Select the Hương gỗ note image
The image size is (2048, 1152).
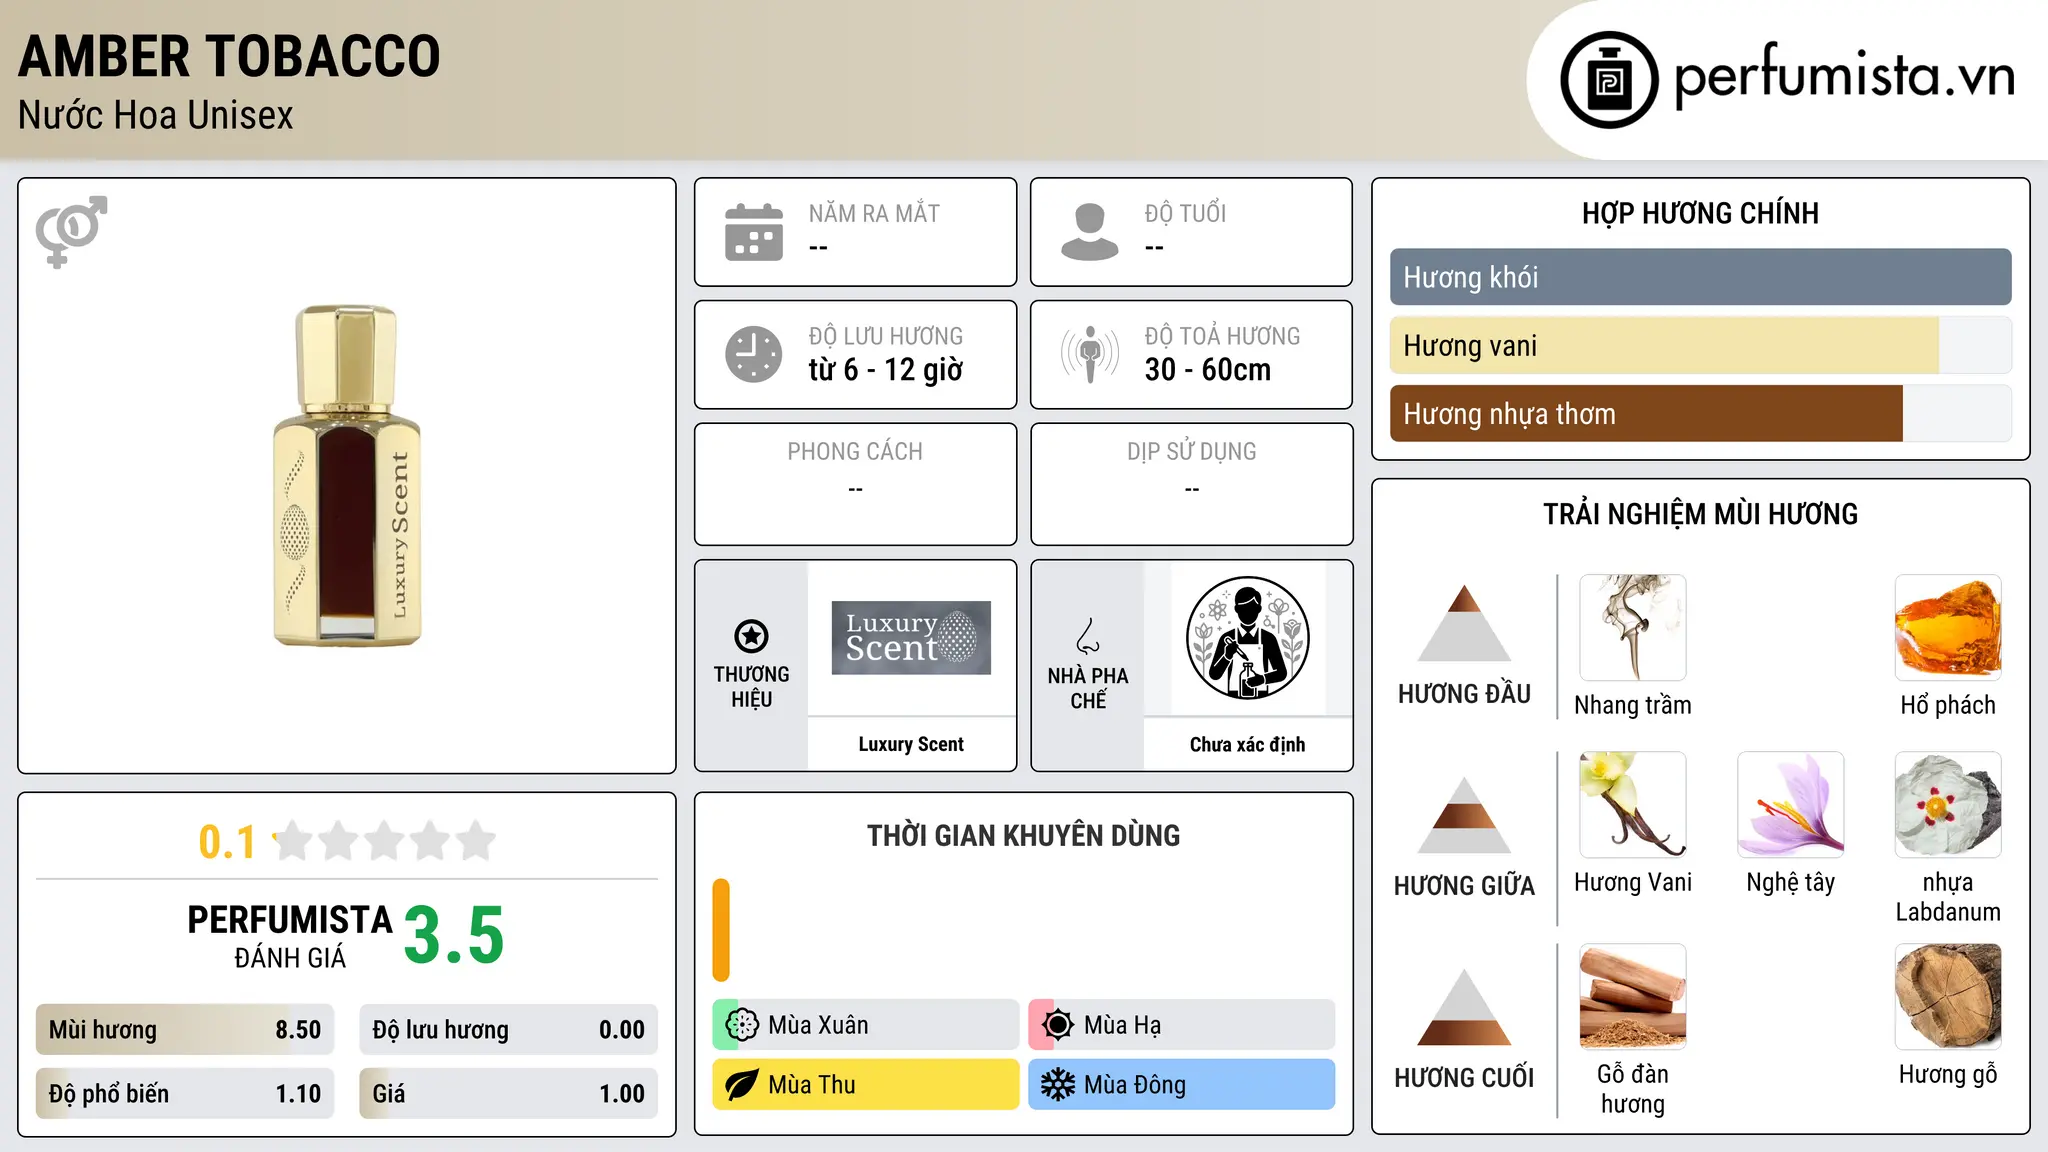pos(1948,997)
